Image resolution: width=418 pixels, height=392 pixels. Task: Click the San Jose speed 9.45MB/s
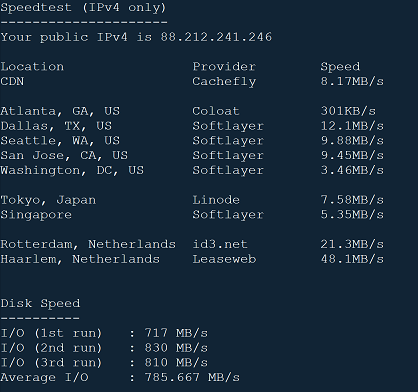pyautogui.click(x=352, y=155)
